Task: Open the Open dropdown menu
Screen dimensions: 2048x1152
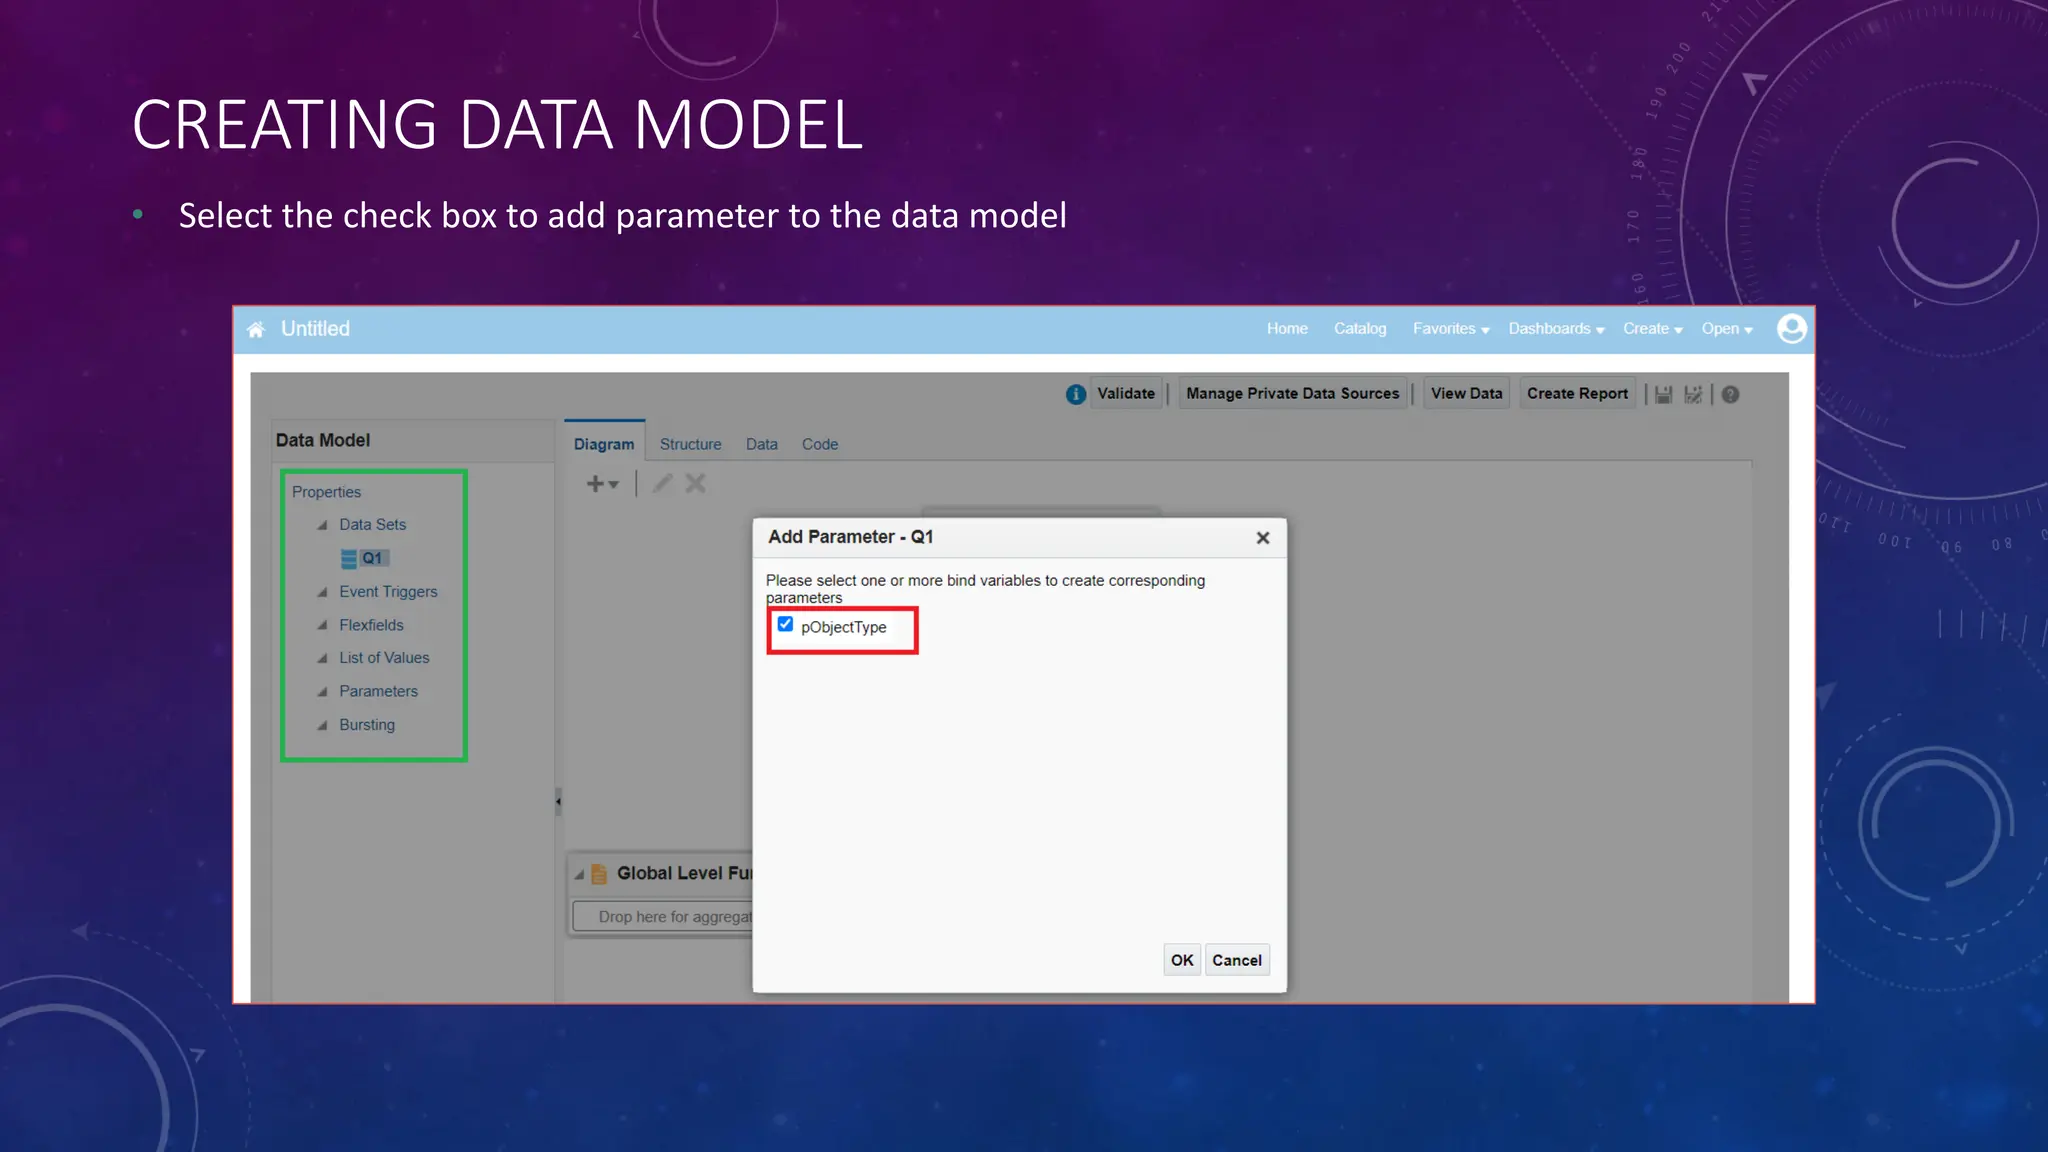Action: (x=1727, y=329)
